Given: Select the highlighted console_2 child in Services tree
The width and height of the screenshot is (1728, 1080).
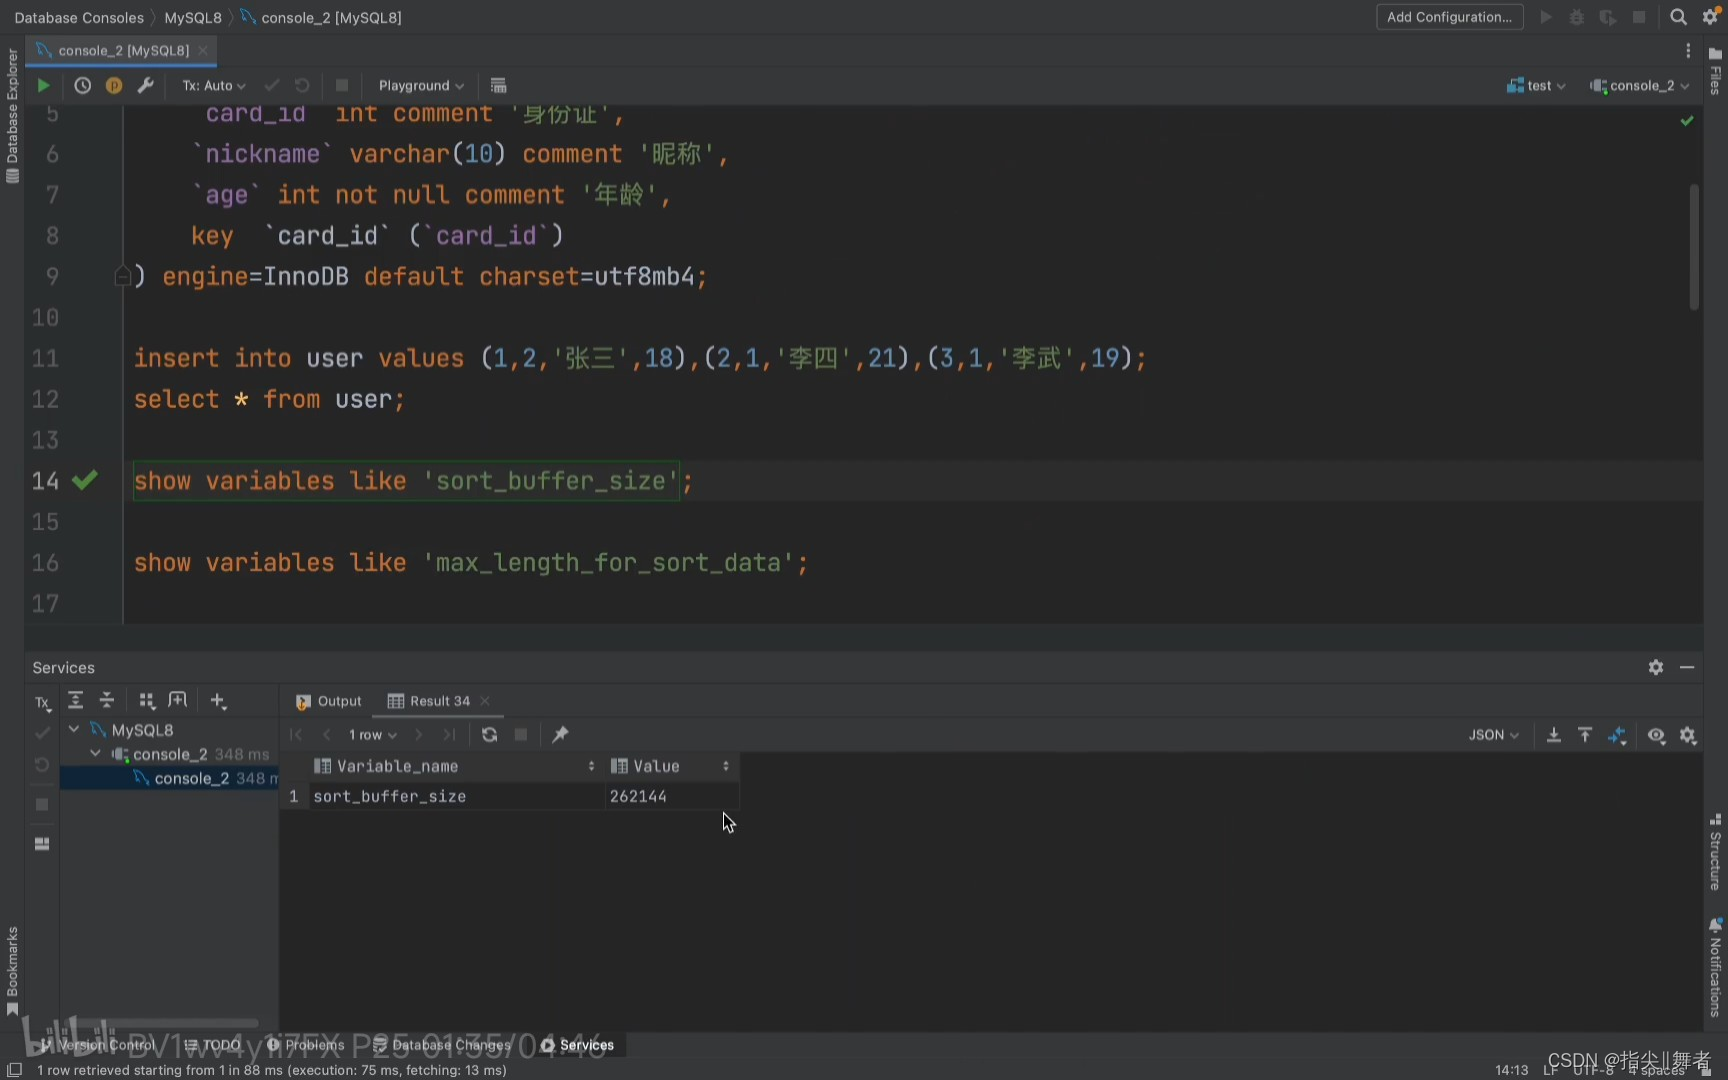Looking at the screenshot, I should point(168,778).
